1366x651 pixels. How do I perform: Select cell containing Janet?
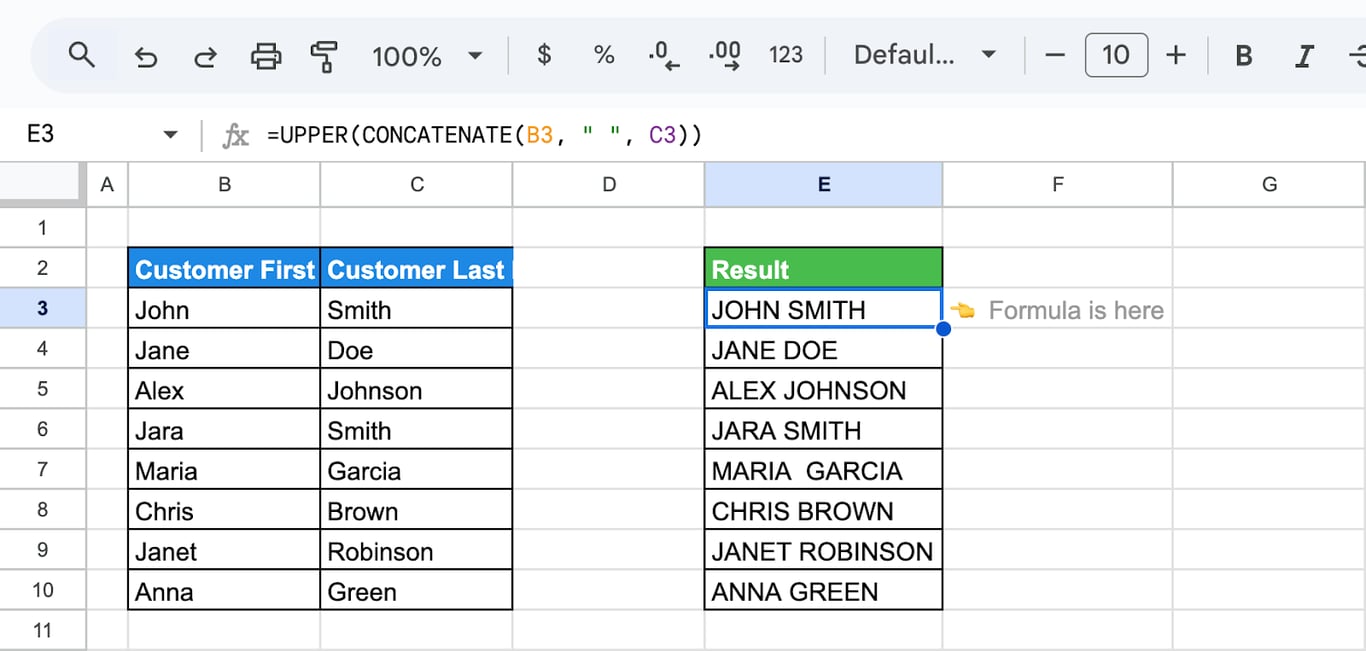tap(224, 550)
